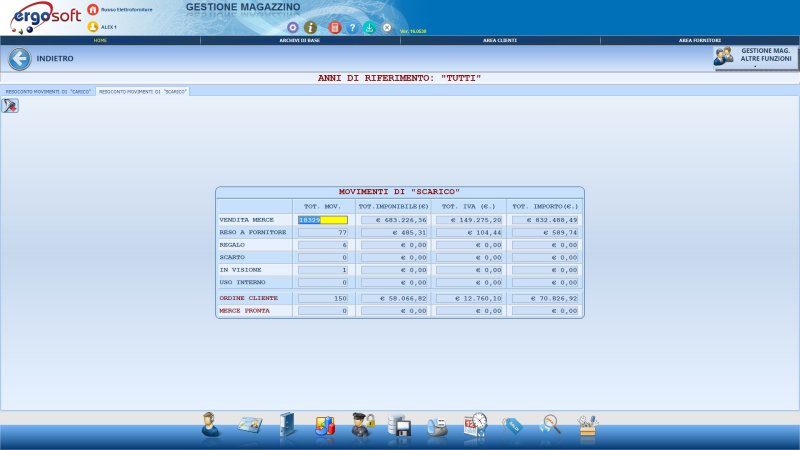Click the TOT. IMPONIBILE(€) column header

[x=393, y=207]
